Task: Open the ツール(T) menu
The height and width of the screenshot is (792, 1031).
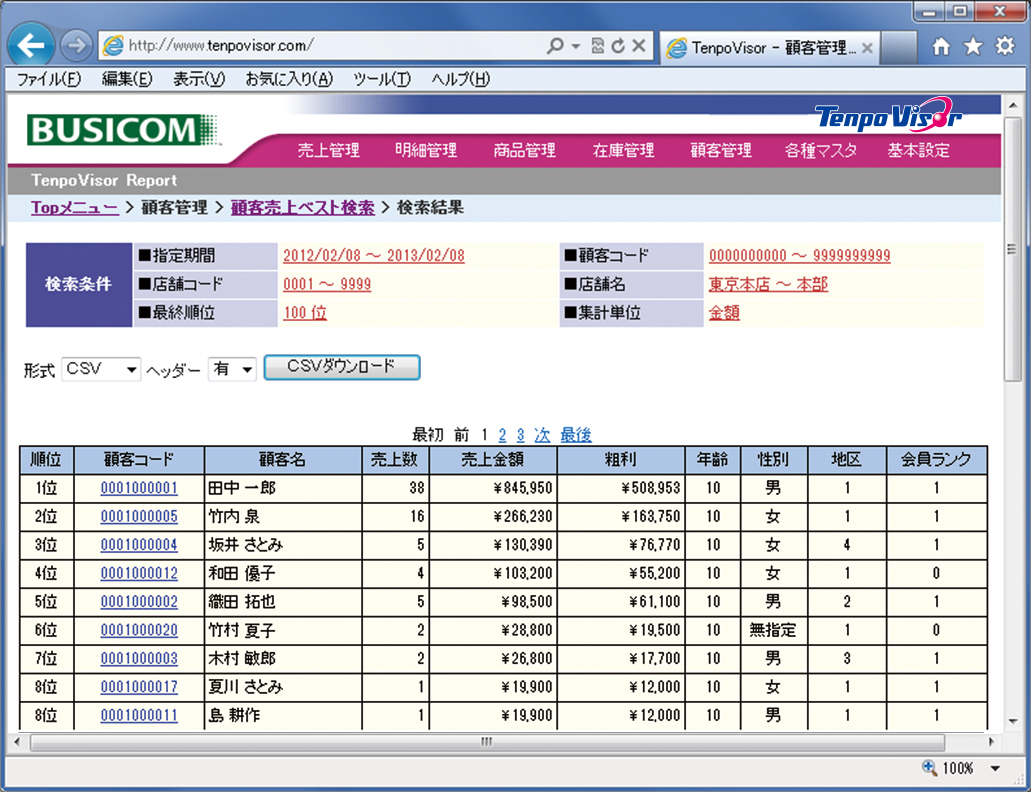Action: click(x=381, y=80)
